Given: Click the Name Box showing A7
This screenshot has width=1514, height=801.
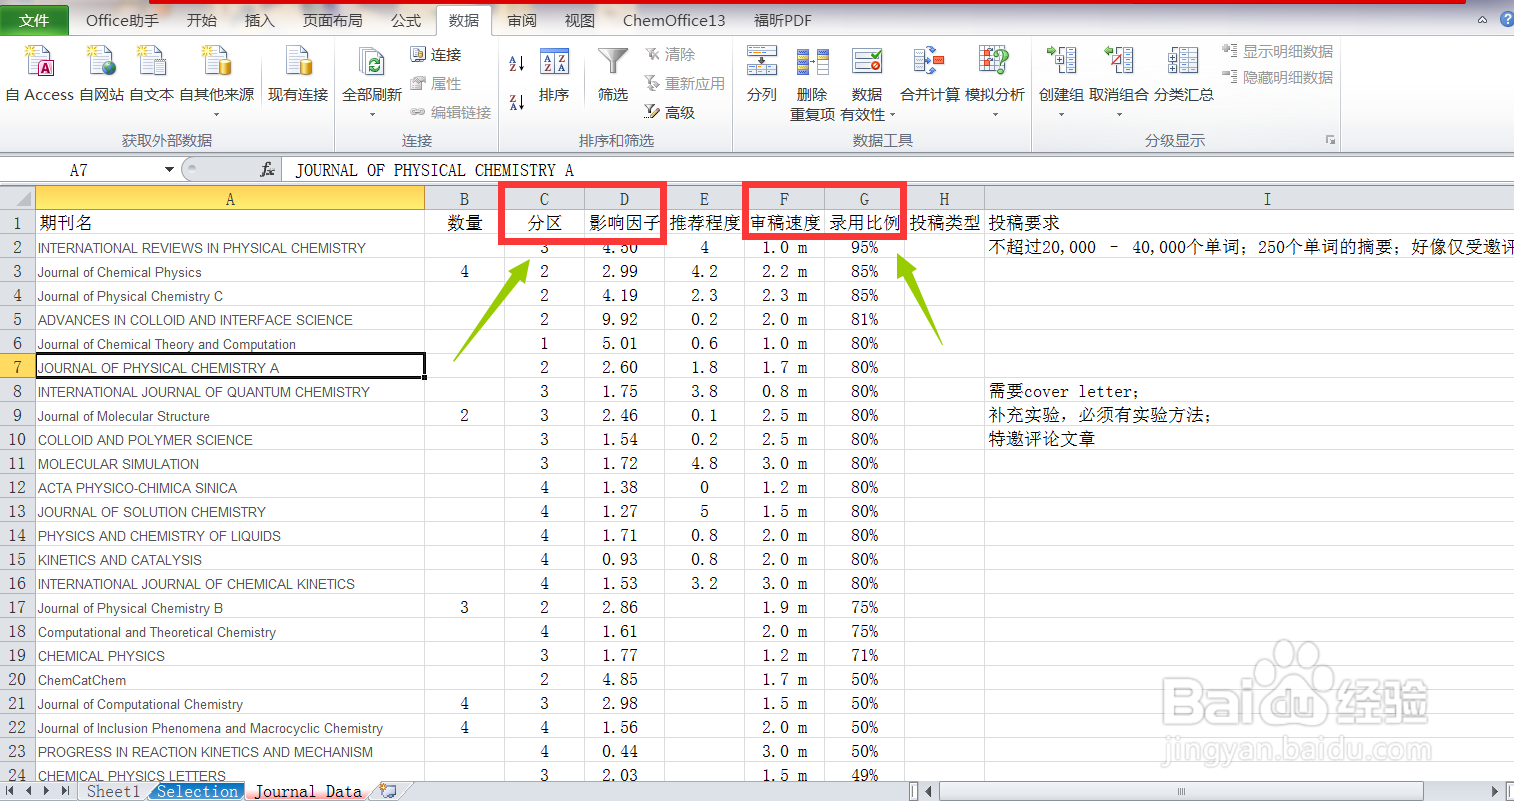Looking at the screenshot, I should pyautogui.click(x=80, y=170).
